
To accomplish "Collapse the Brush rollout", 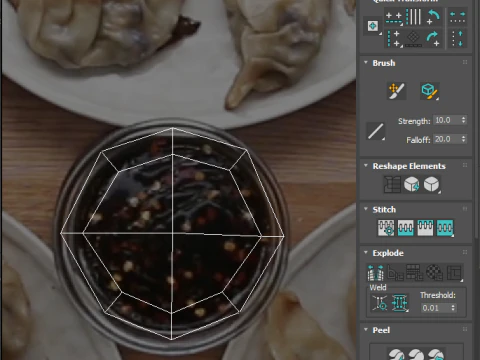I will (x=366, y=62).
